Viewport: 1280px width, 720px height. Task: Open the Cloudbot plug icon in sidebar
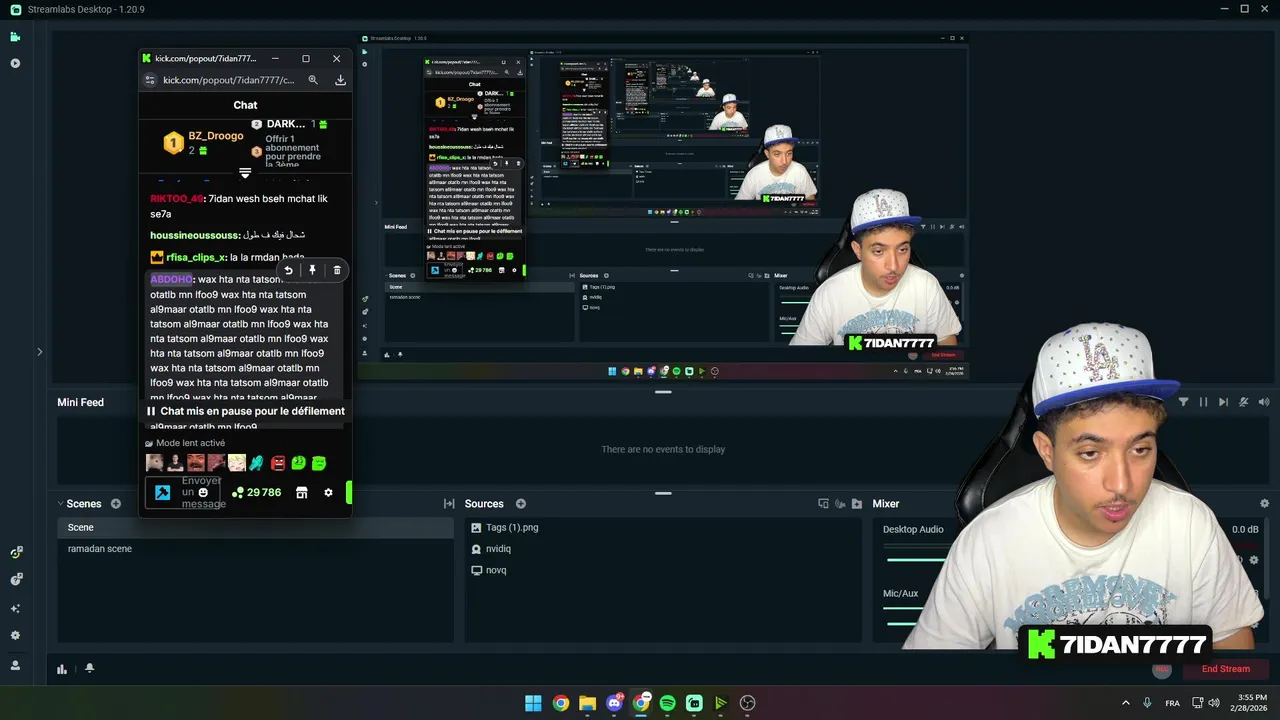(x=16, y=579)
